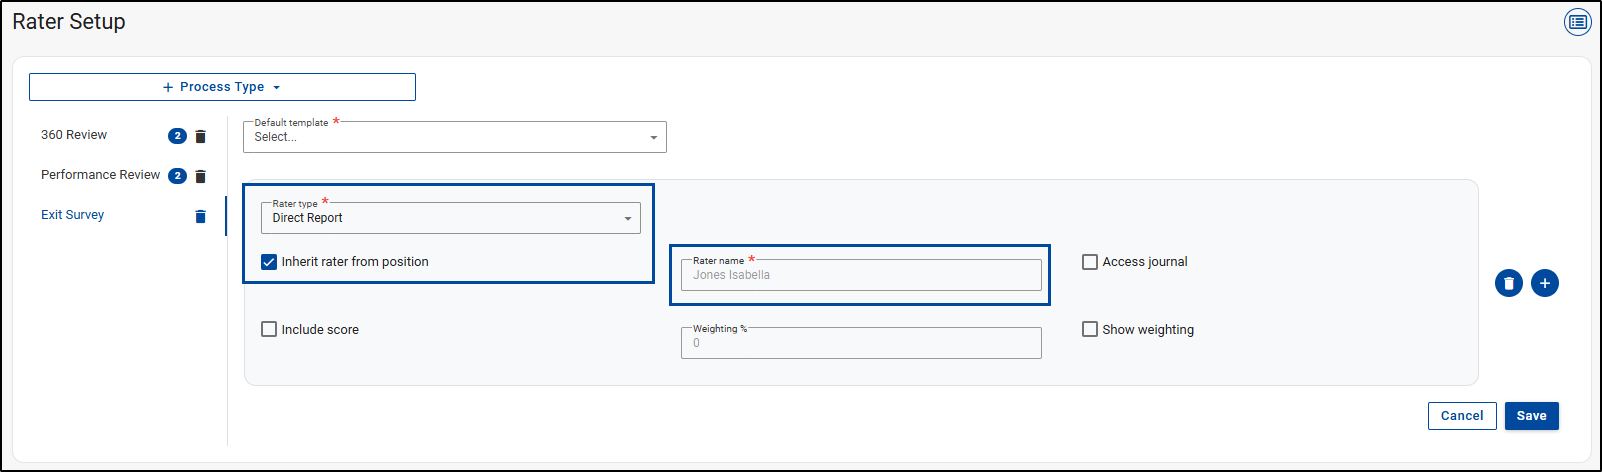Uncheck Inherit rater from position
Image resolution: width=1602 pixels, height=472 pixels.
pos(269,262)
